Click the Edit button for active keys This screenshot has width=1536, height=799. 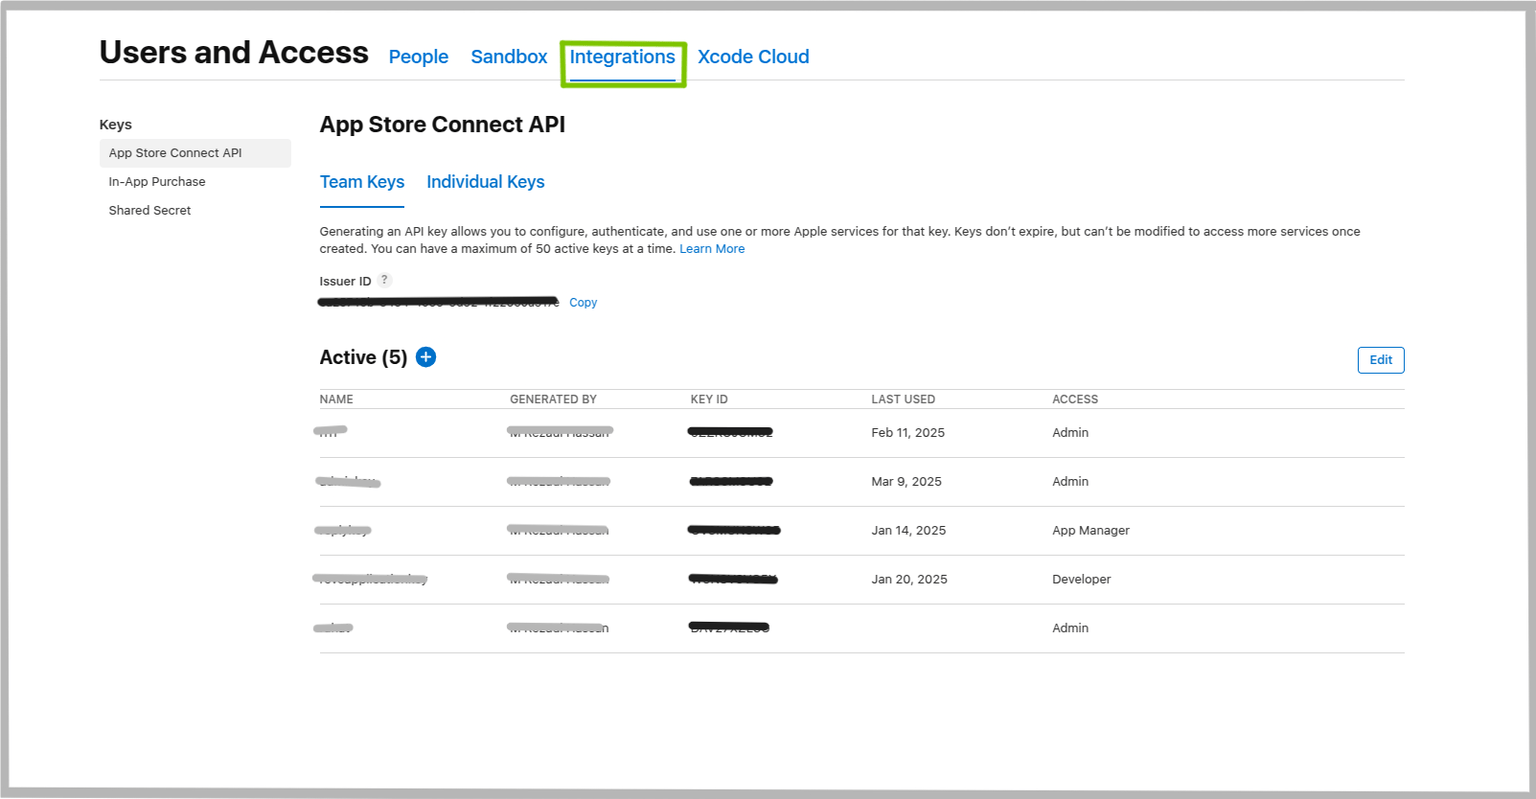(1380, 360)
